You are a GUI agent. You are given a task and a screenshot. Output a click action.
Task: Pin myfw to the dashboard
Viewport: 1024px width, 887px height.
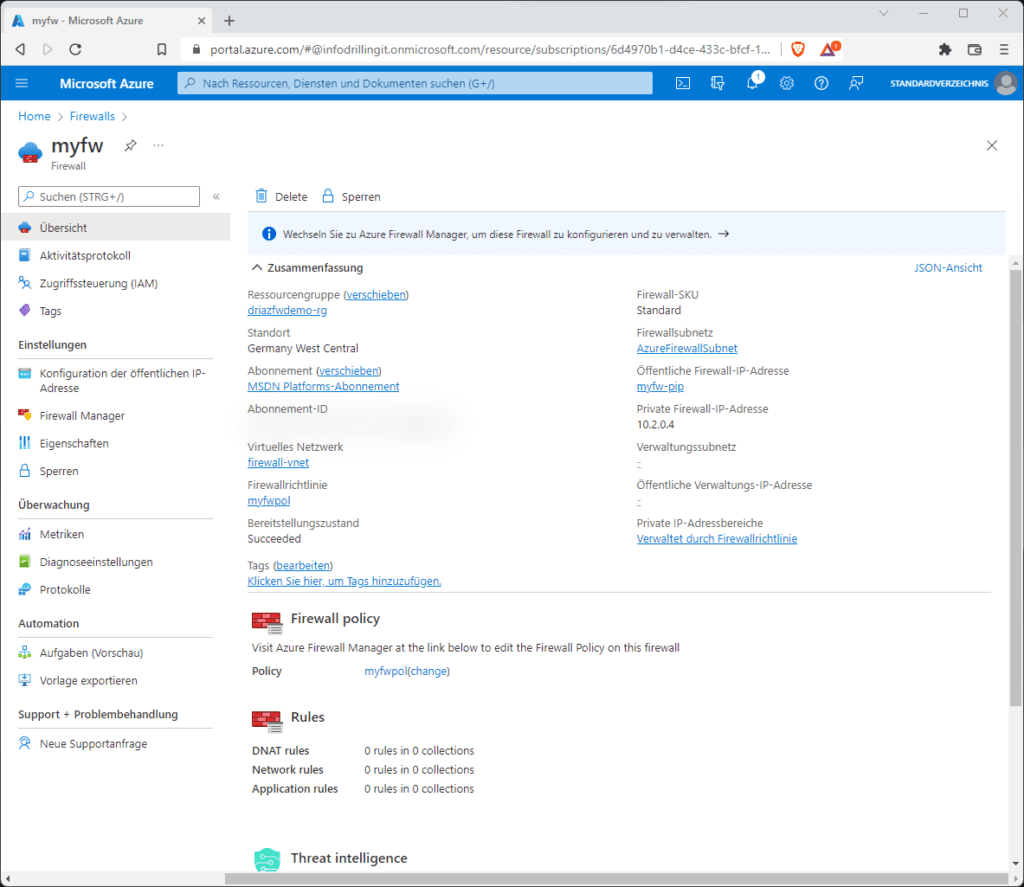[x=131, y=145]
